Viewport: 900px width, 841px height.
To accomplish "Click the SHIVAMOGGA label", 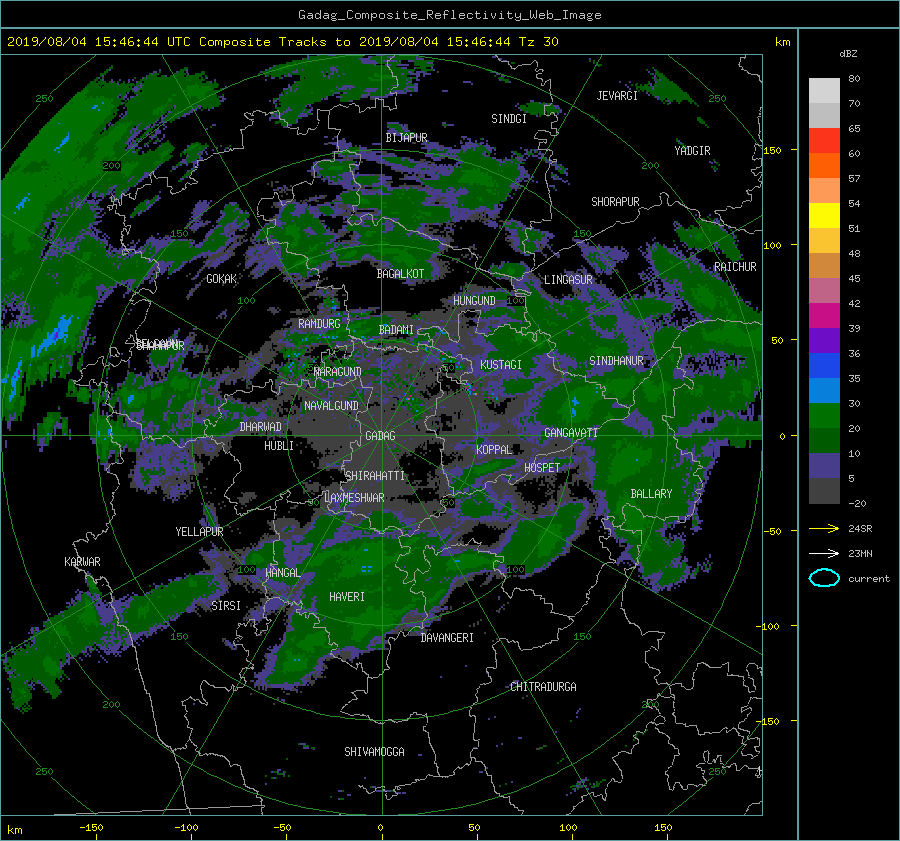I will point(374,752).
